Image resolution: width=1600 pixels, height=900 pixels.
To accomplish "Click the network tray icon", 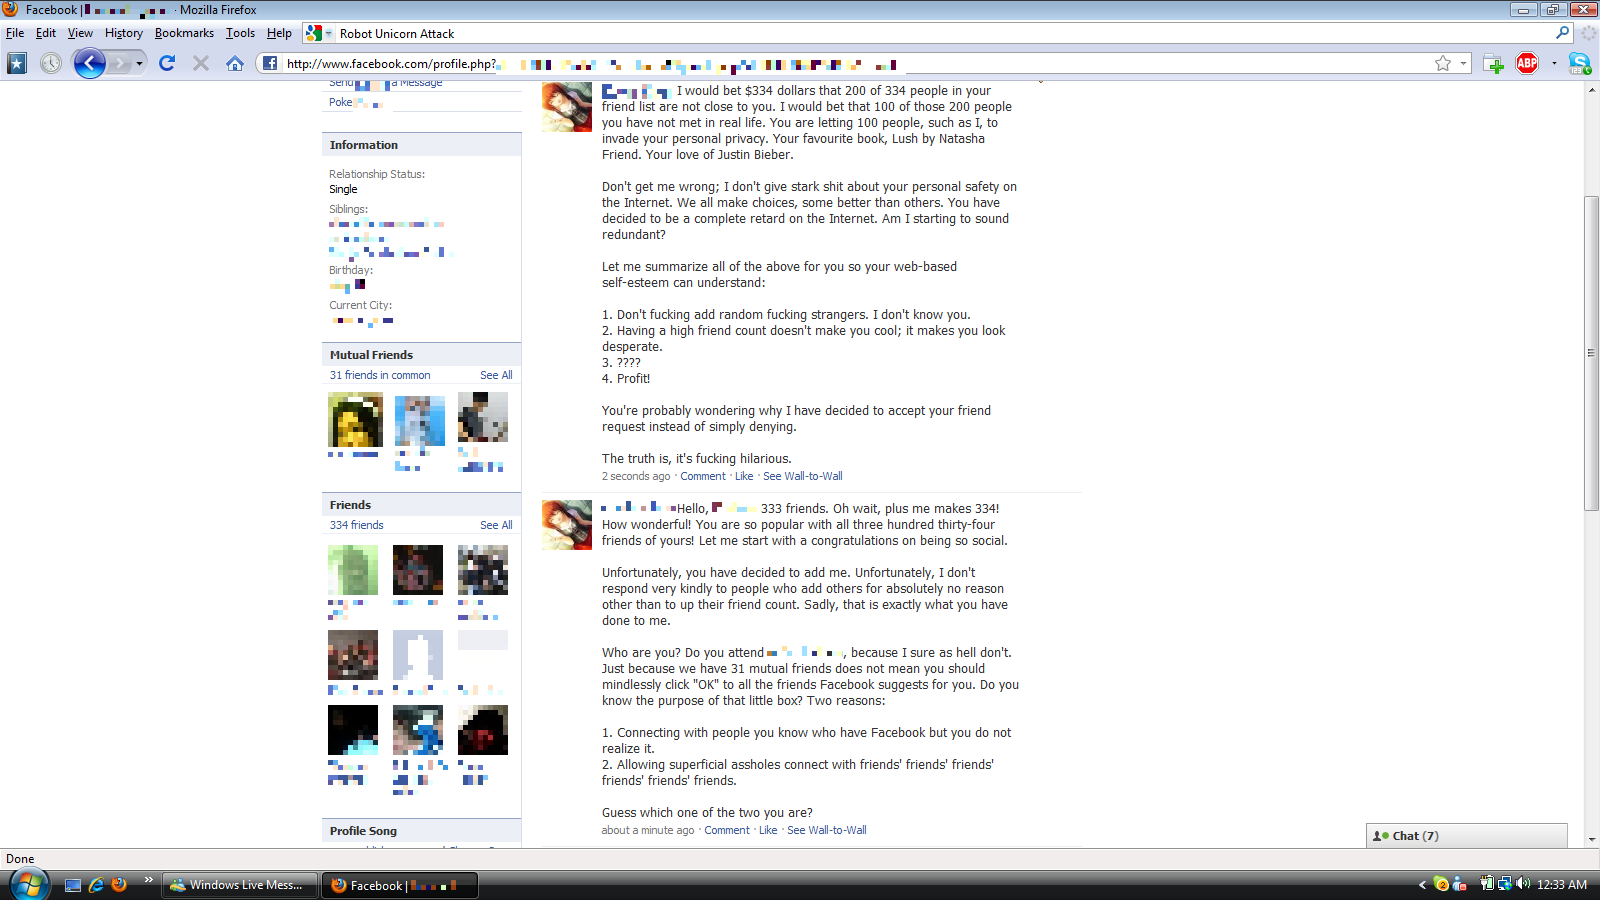I will 1504,884.
